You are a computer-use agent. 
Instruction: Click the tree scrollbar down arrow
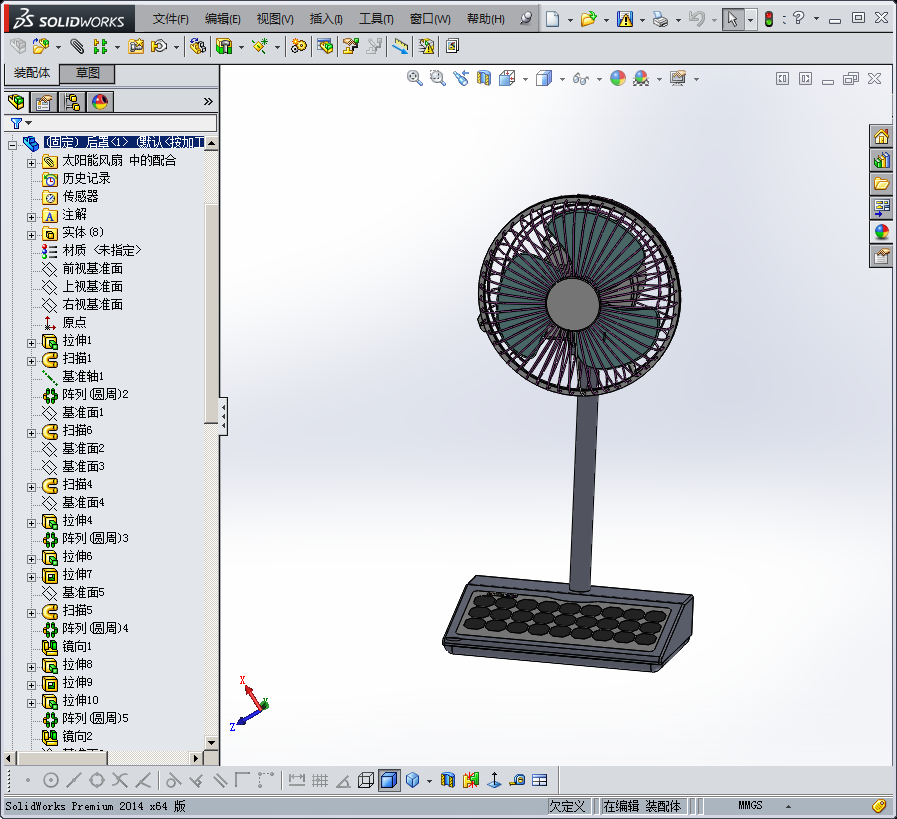[212, 743]
